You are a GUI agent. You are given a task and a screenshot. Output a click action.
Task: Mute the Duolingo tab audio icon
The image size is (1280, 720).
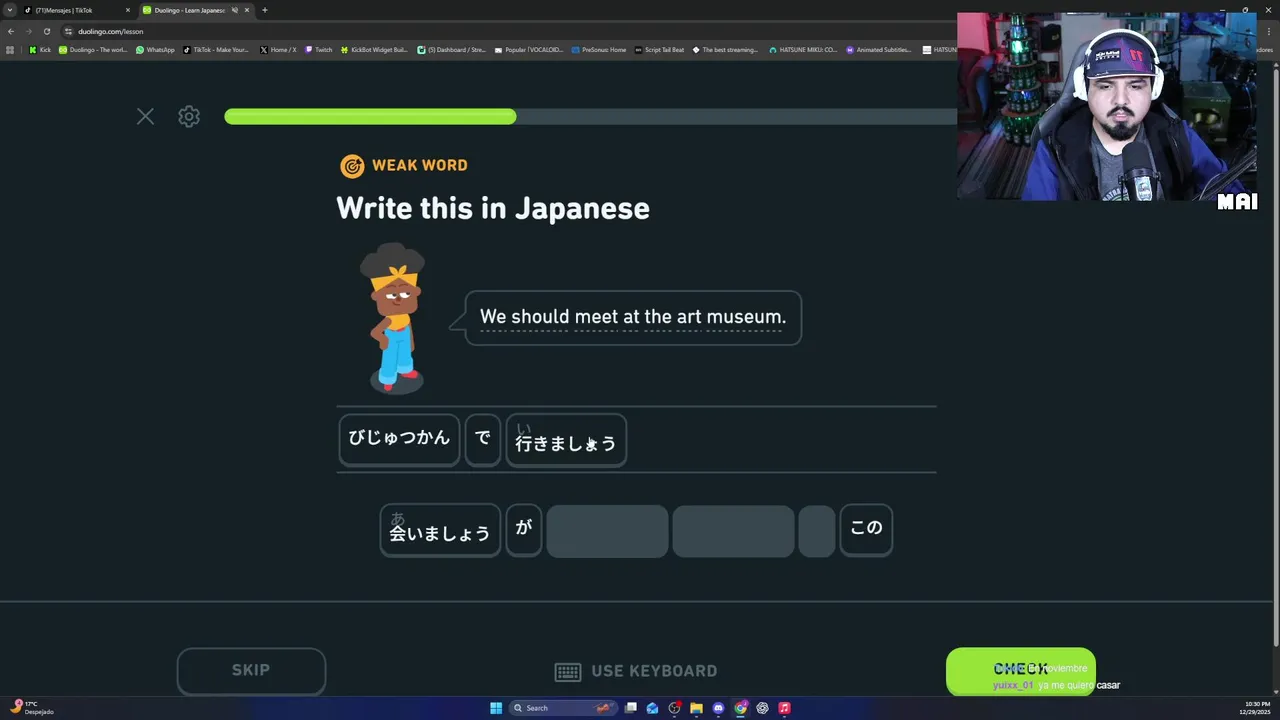click(235, 10)
